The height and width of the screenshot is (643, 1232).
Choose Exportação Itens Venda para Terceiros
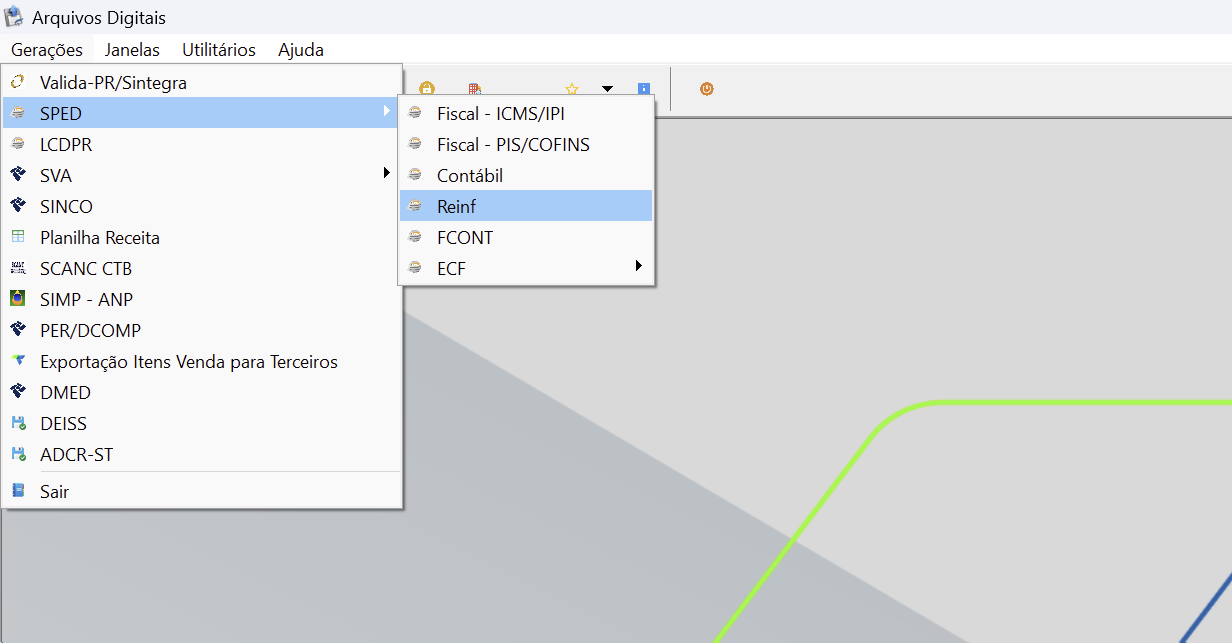point(202,361)
